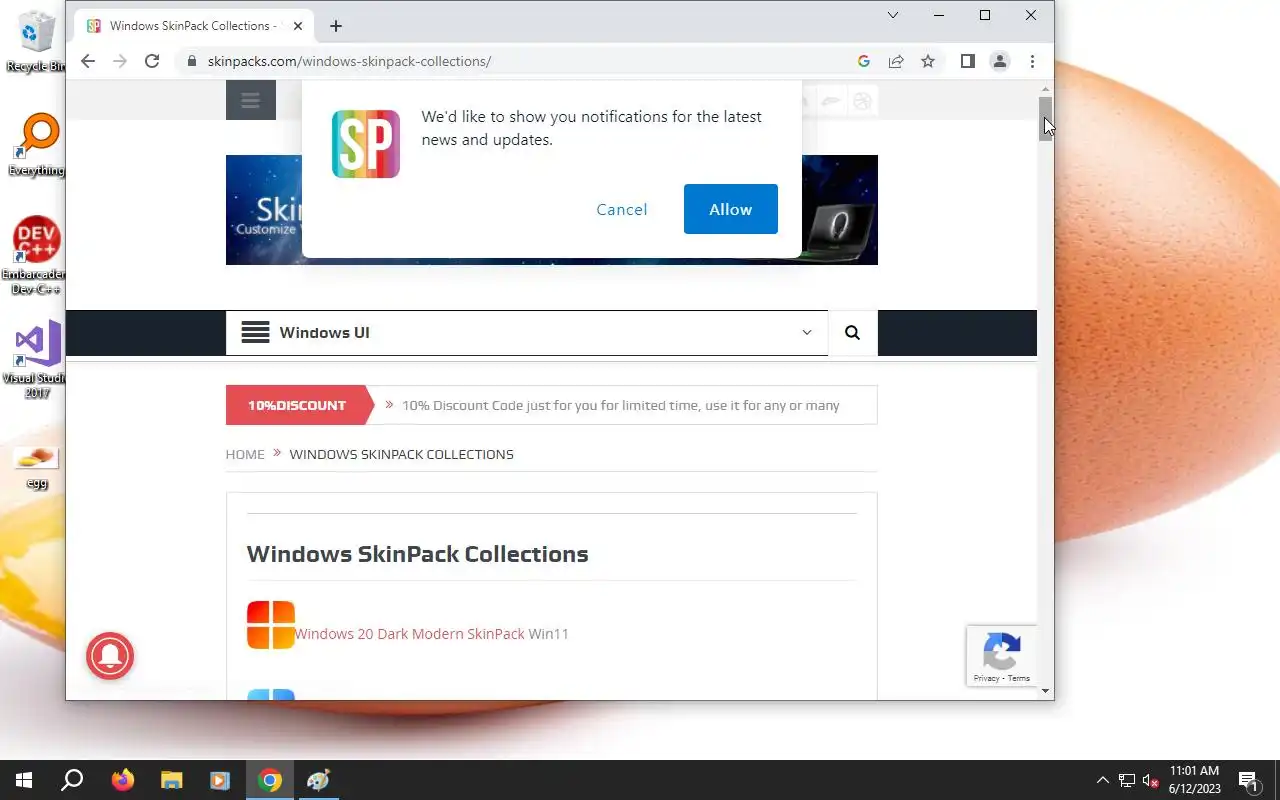
Task: Open Visual Studio 2017 desktop shortcut
Action: coord(36,360)
